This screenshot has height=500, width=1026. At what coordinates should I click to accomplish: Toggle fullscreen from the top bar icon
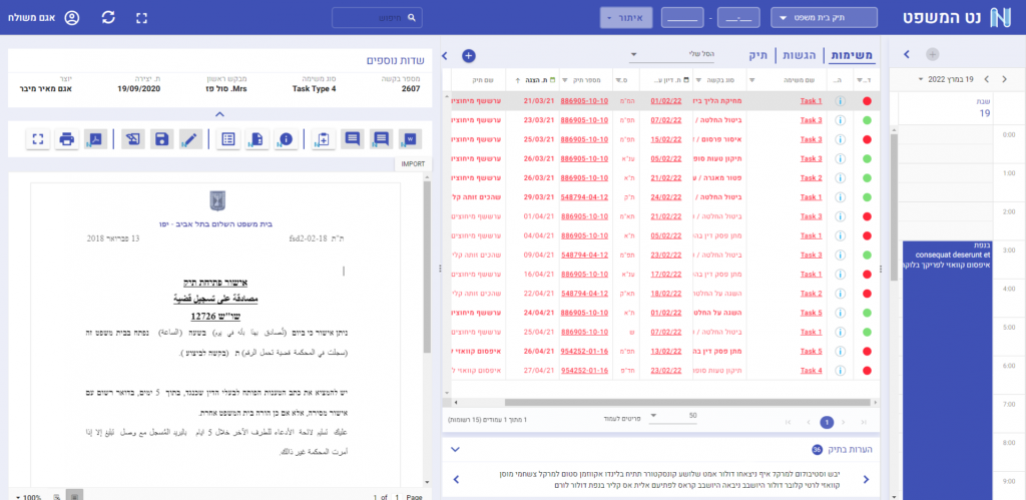142,18
